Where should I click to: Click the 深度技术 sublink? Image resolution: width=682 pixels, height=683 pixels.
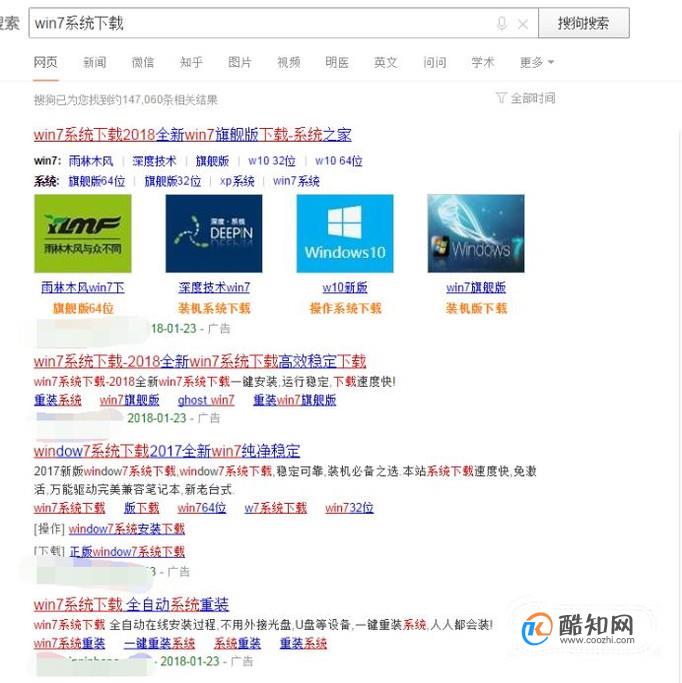tap(154, 161)
